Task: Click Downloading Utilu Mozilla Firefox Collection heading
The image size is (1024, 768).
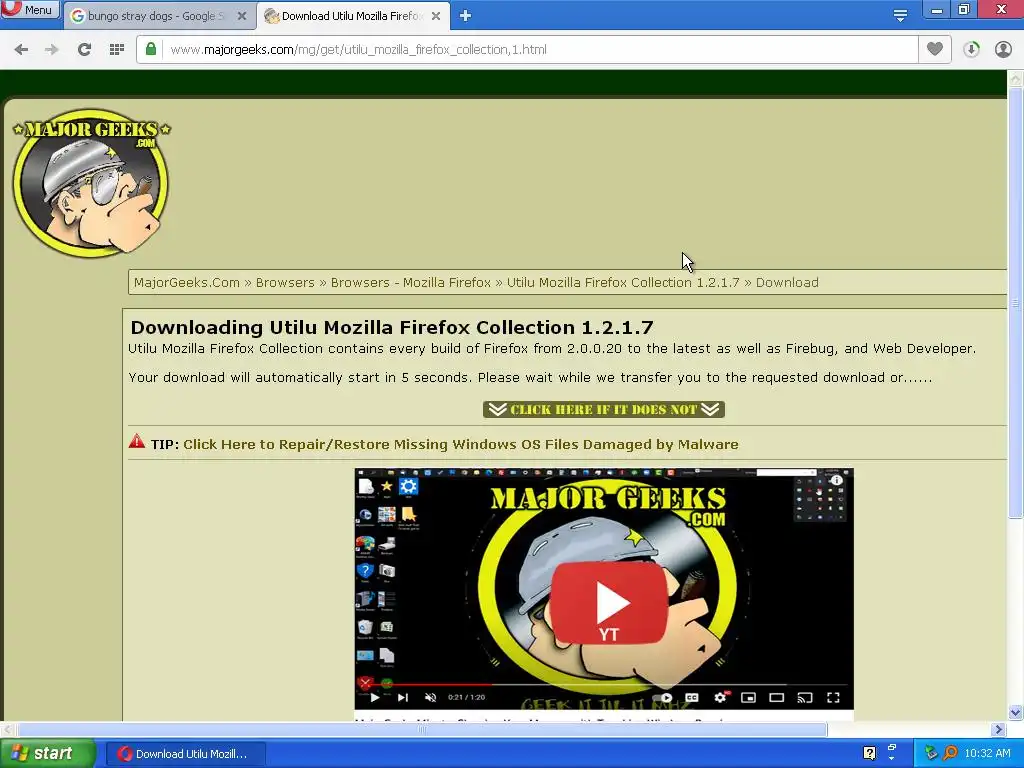Action: [392, 327]
